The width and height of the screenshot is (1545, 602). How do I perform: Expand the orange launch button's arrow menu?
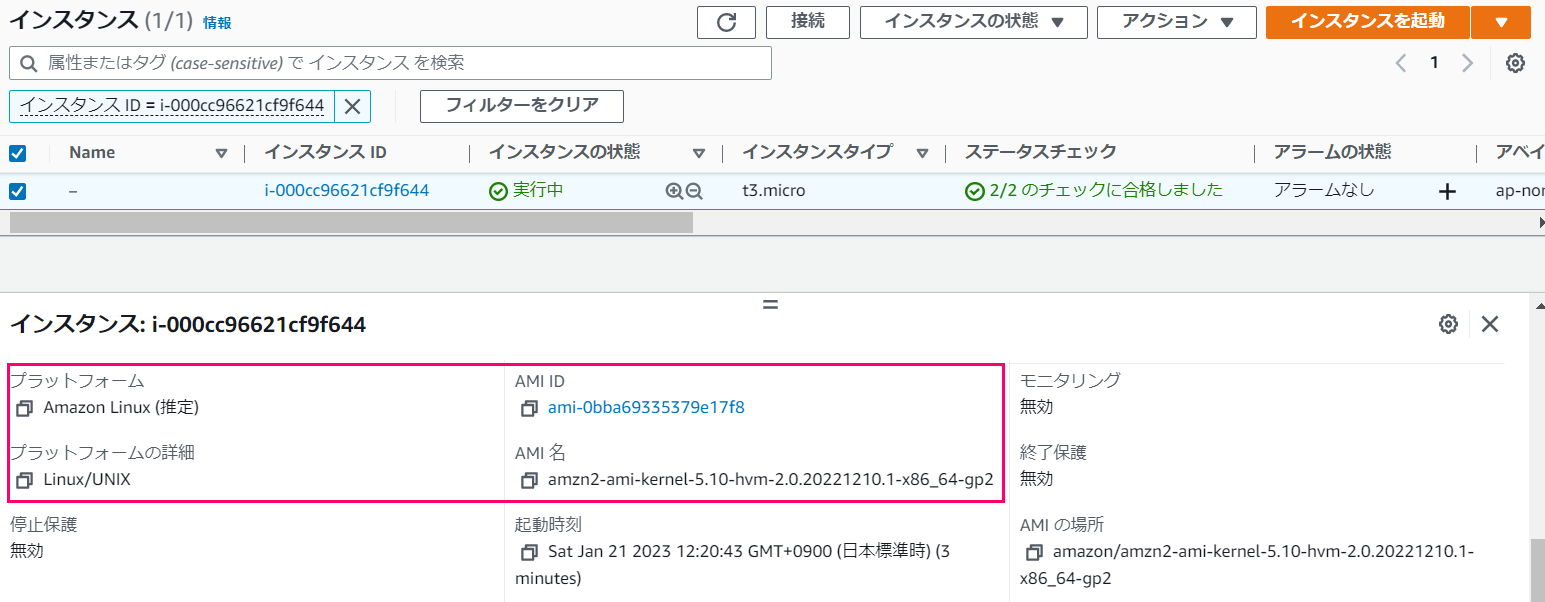[x=1501, y=22]
